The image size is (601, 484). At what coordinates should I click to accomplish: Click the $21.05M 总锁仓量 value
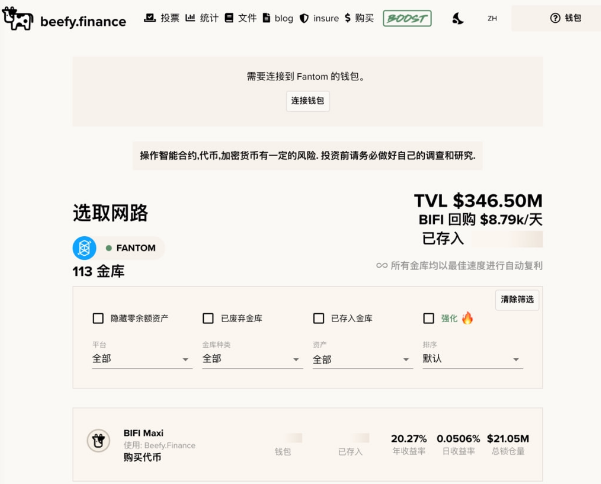click(x=508, y=438)
